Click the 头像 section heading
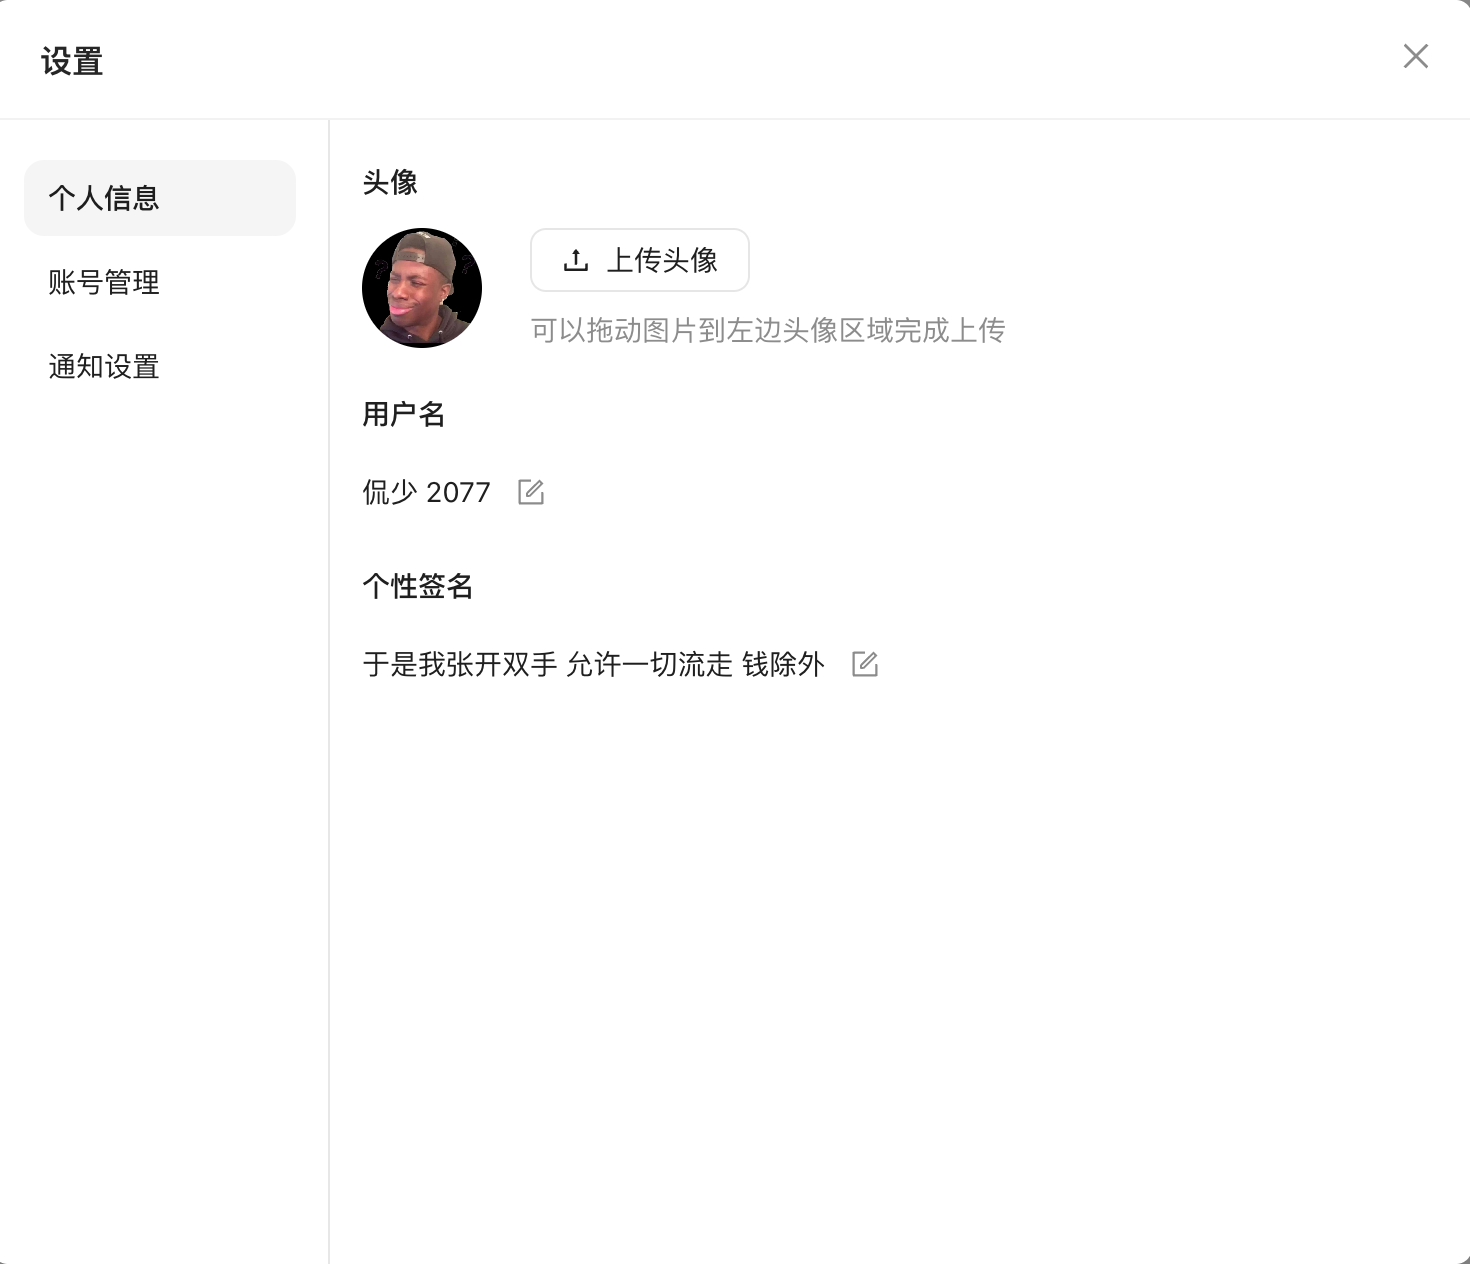1470x1264 pixels. click(x=390, y=182)
